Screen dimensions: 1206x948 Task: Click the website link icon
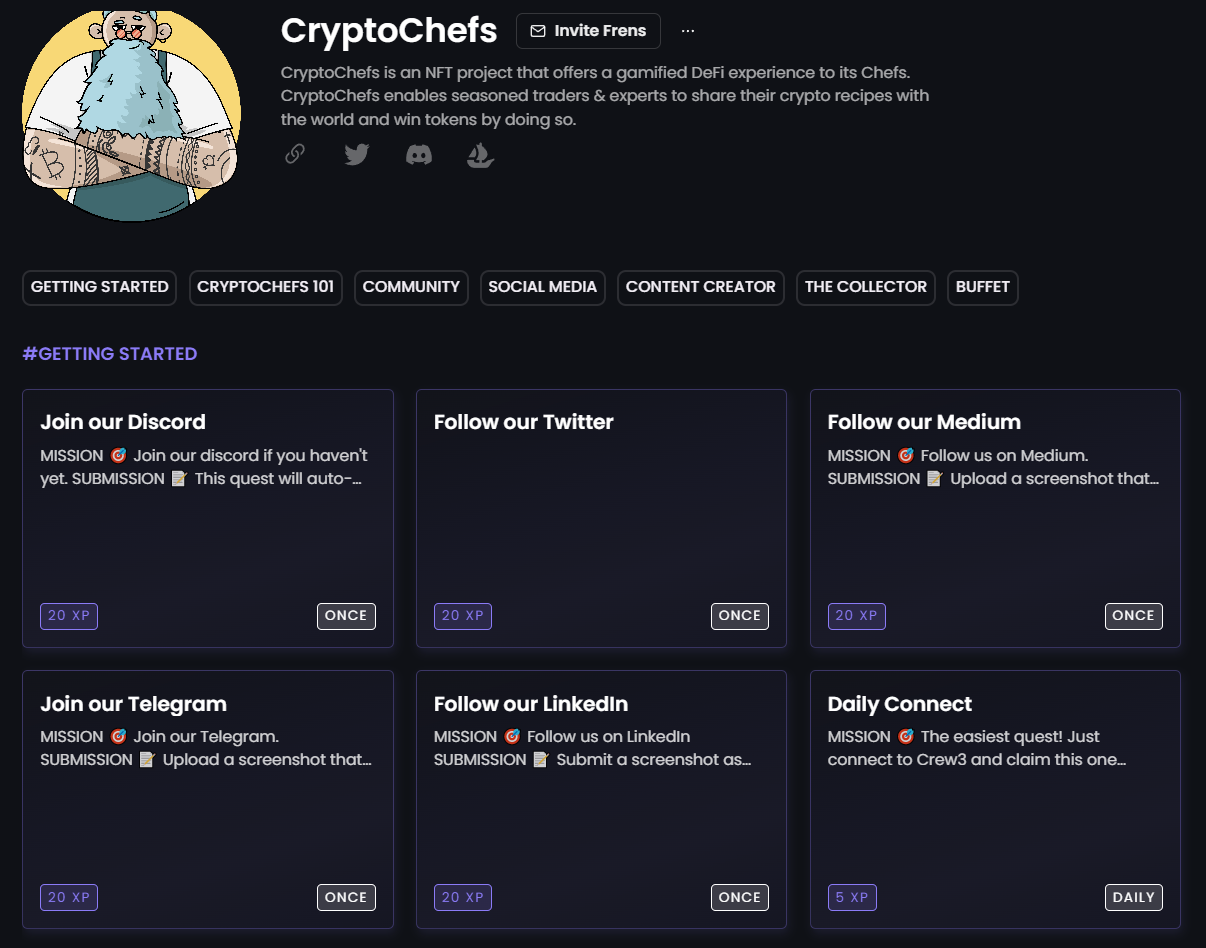coord(295,154)
